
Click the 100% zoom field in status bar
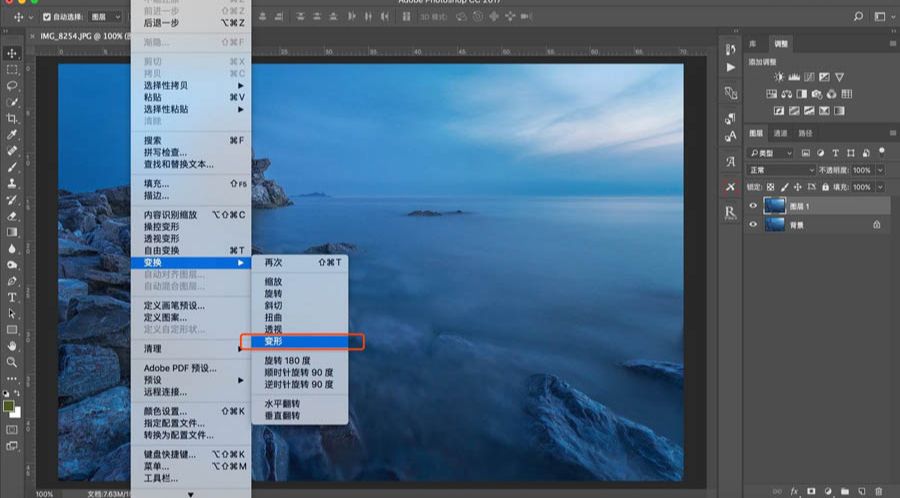pyautogui.click(x=44, y=493)
